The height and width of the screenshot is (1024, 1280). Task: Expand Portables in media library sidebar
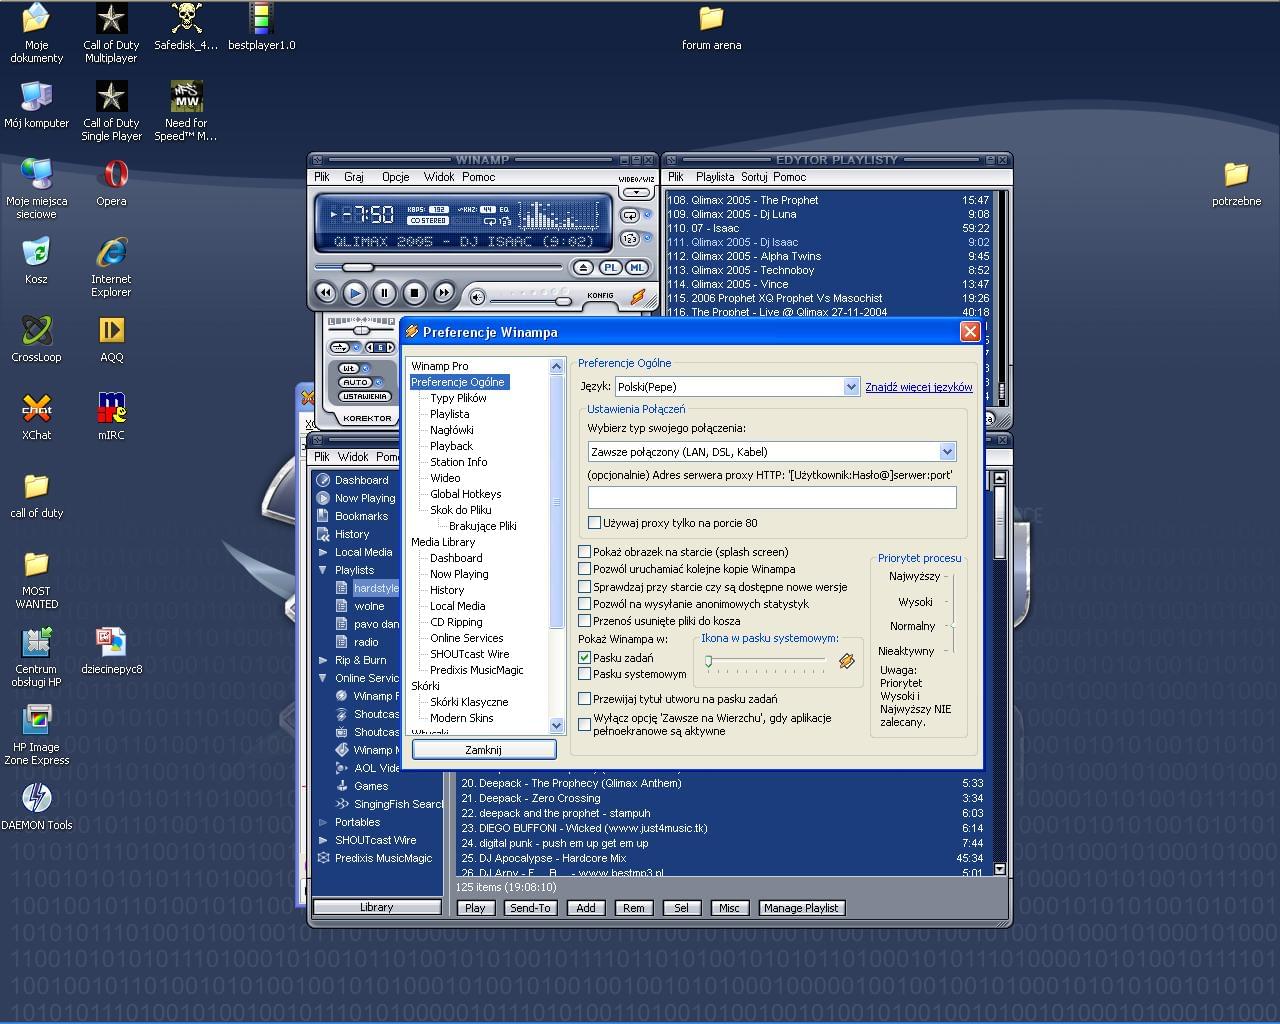coord(323,822)
